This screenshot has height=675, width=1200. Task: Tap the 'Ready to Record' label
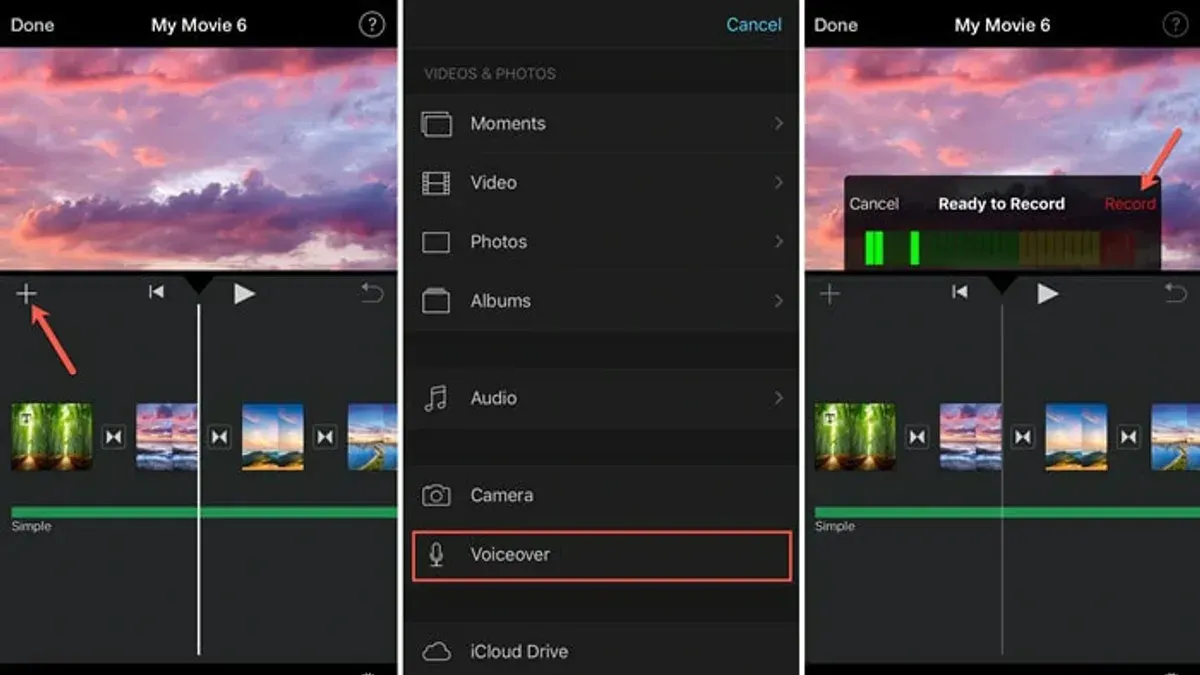[x=1001, y=203]
